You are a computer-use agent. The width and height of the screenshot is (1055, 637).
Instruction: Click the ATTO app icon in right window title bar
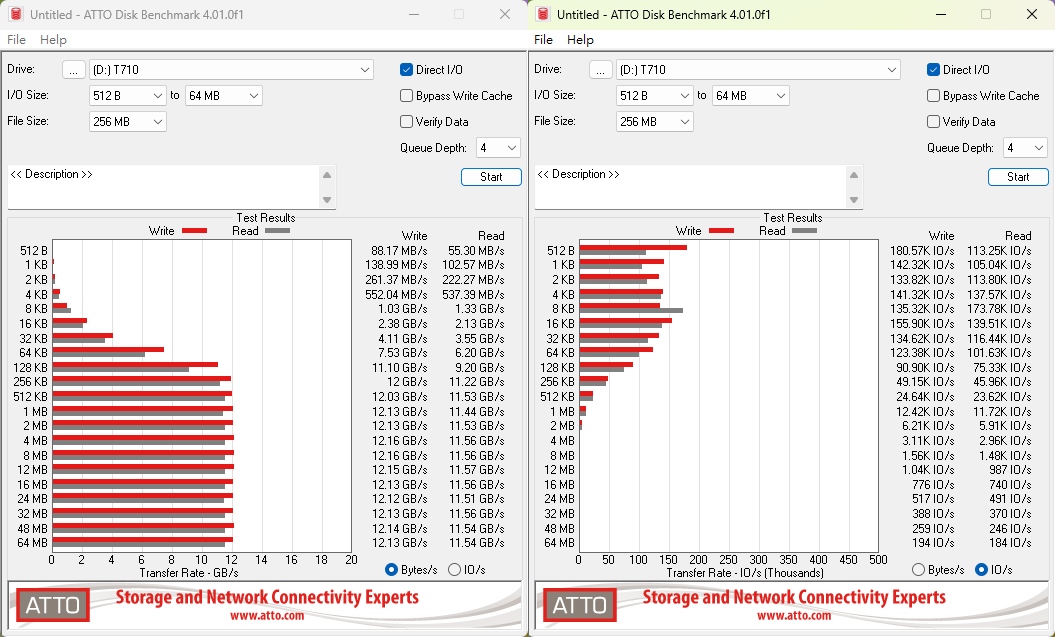[x=543, y=15]
